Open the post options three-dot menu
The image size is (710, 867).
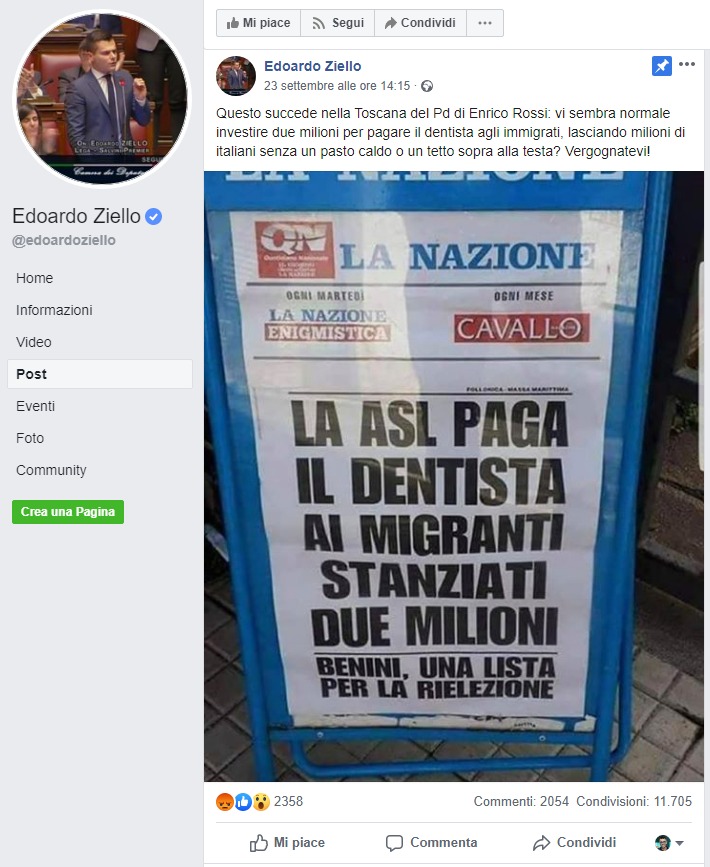tap(687, 64)
